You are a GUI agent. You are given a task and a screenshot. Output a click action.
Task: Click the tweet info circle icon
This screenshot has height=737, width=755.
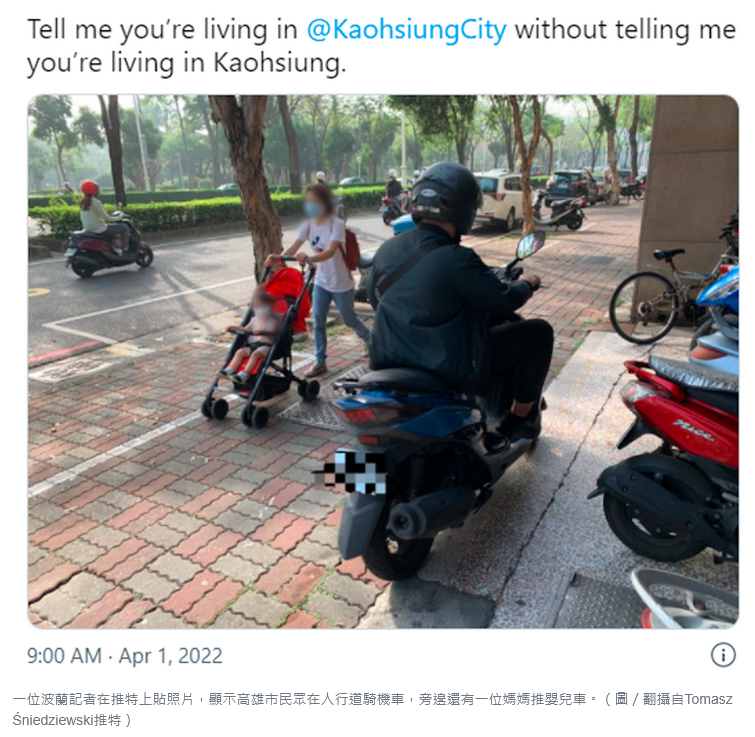[723, 655]
